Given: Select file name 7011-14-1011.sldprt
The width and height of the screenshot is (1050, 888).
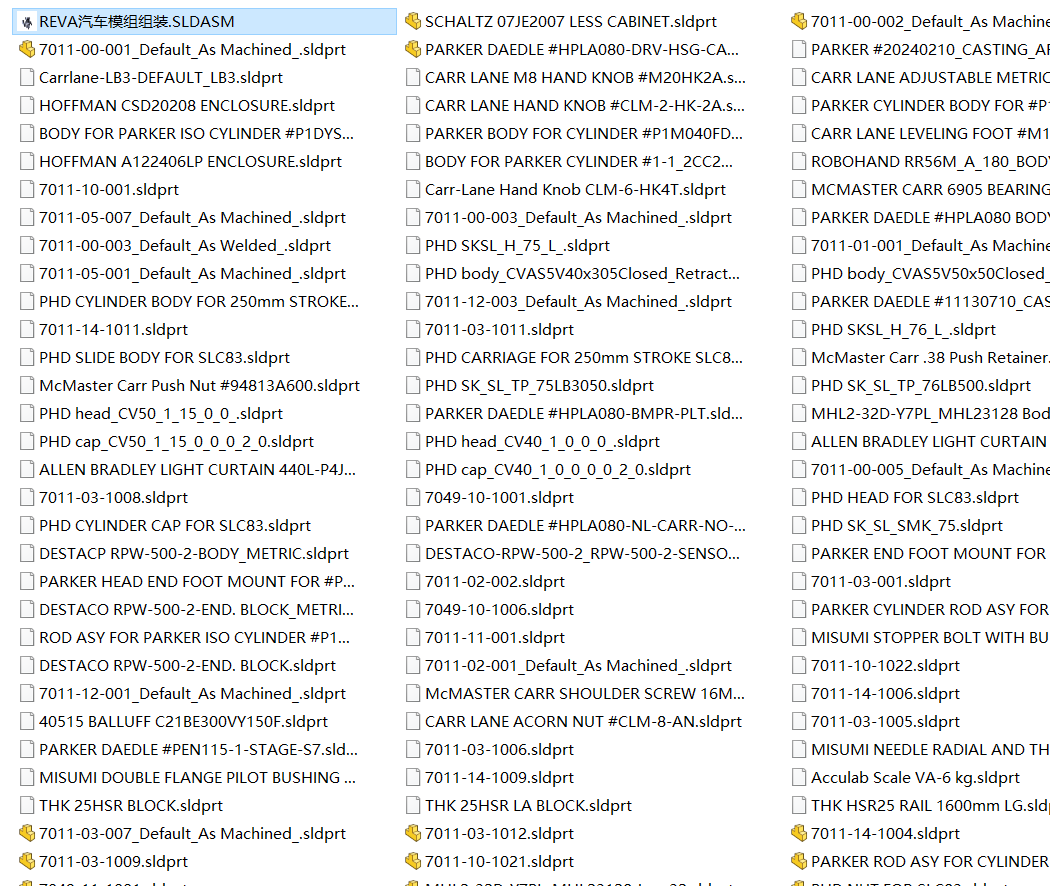Looking at the screenshot, I should point(113,329).
